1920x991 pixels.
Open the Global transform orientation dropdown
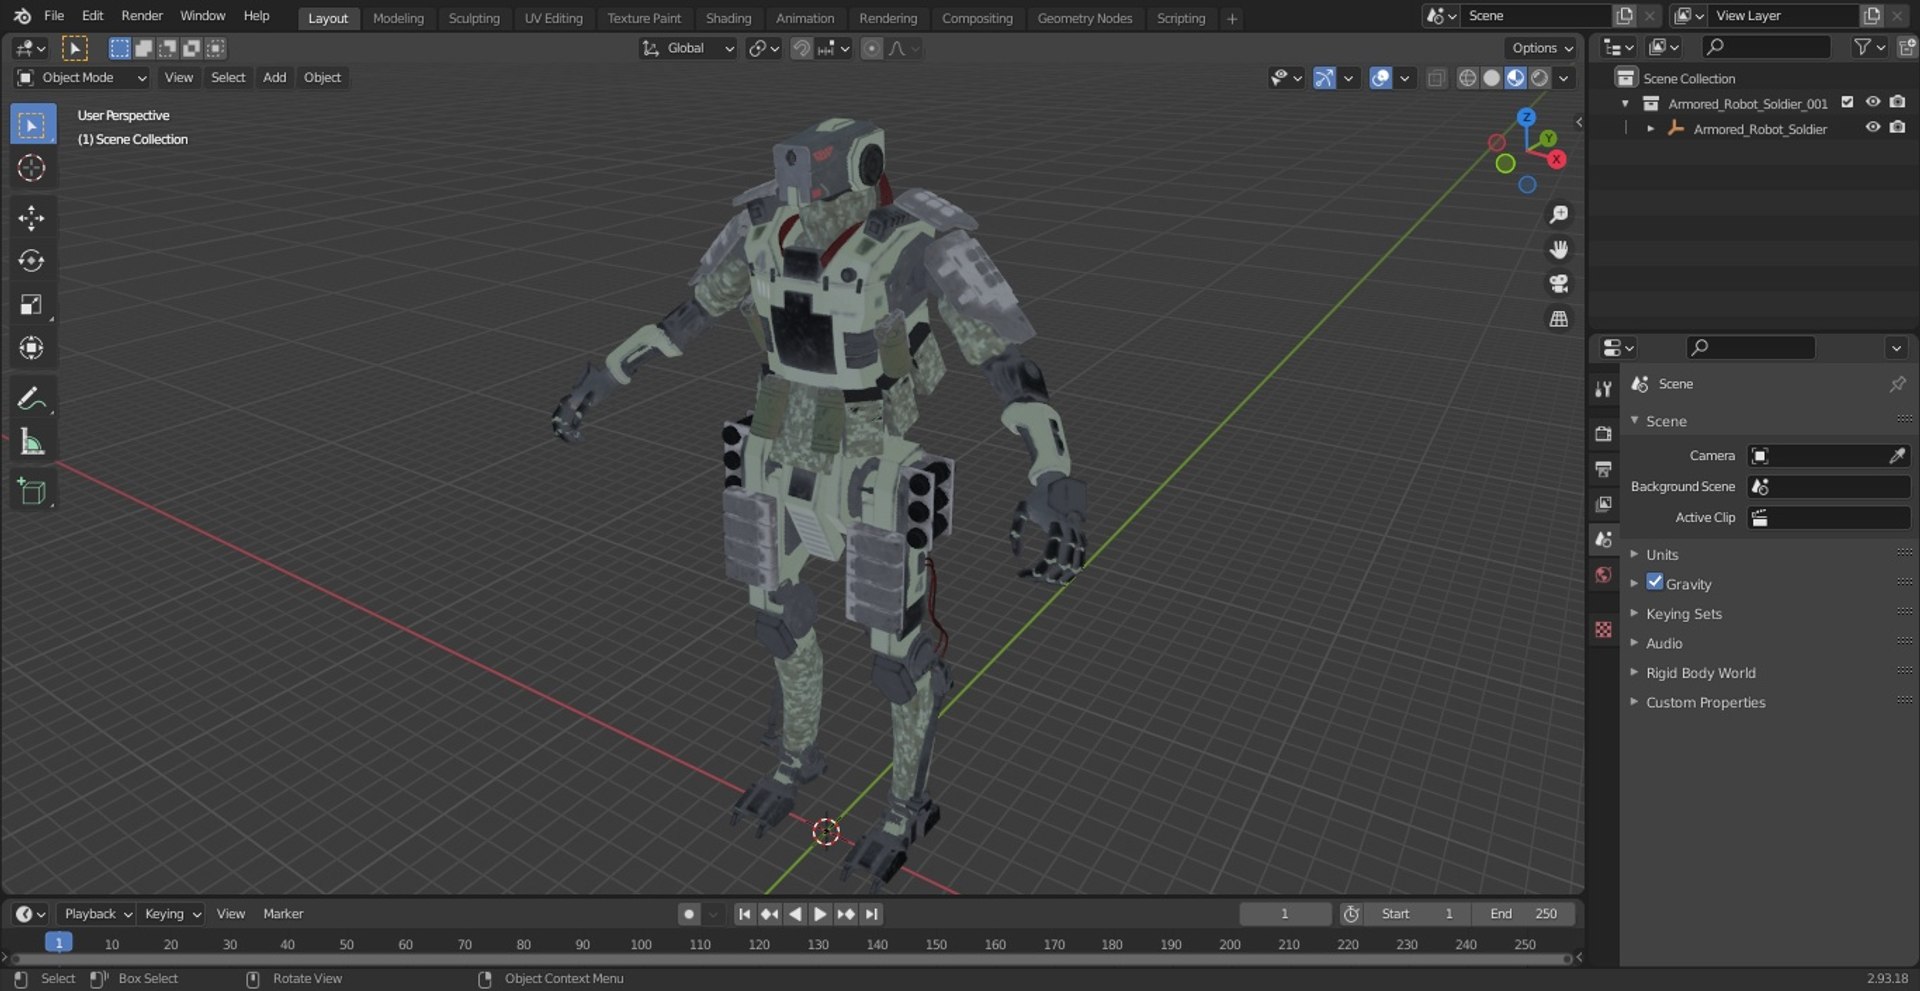[x=688, y=48]
